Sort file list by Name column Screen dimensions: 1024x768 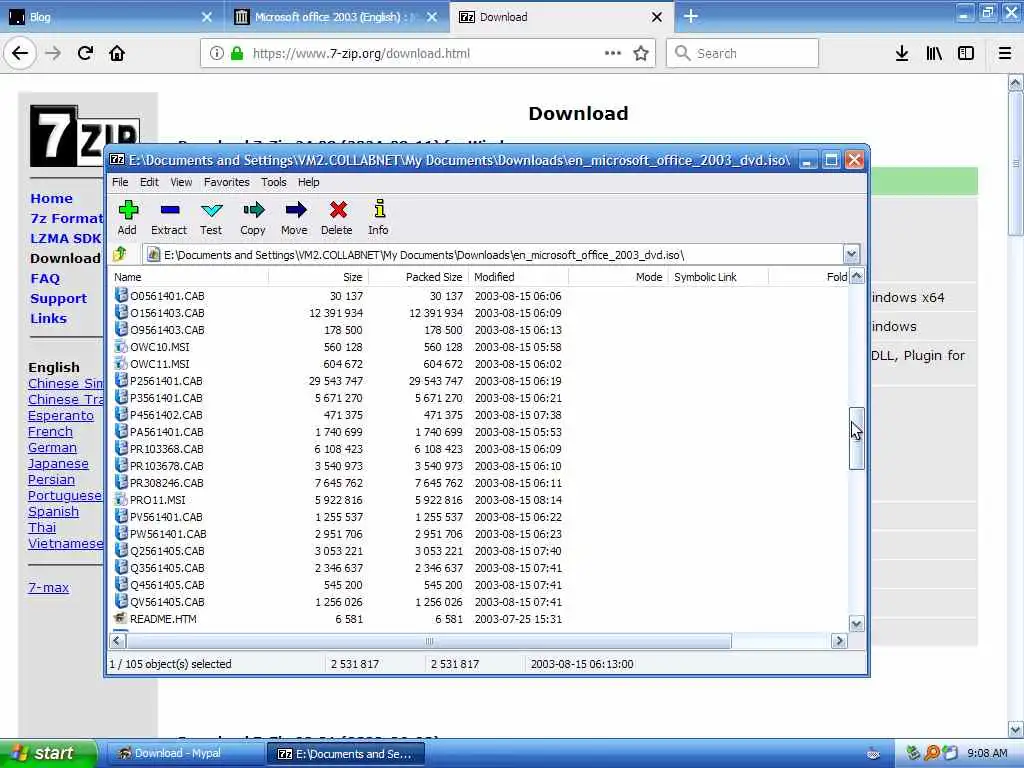pos(189,277)
